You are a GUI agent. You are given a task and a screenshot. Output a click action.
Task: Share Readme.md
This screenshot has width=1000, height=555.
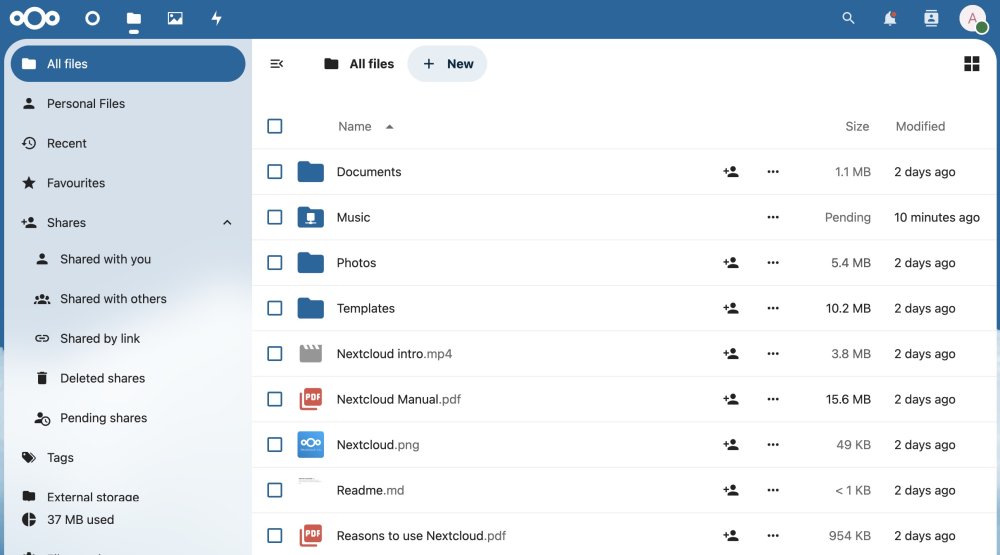coord(731,490)
